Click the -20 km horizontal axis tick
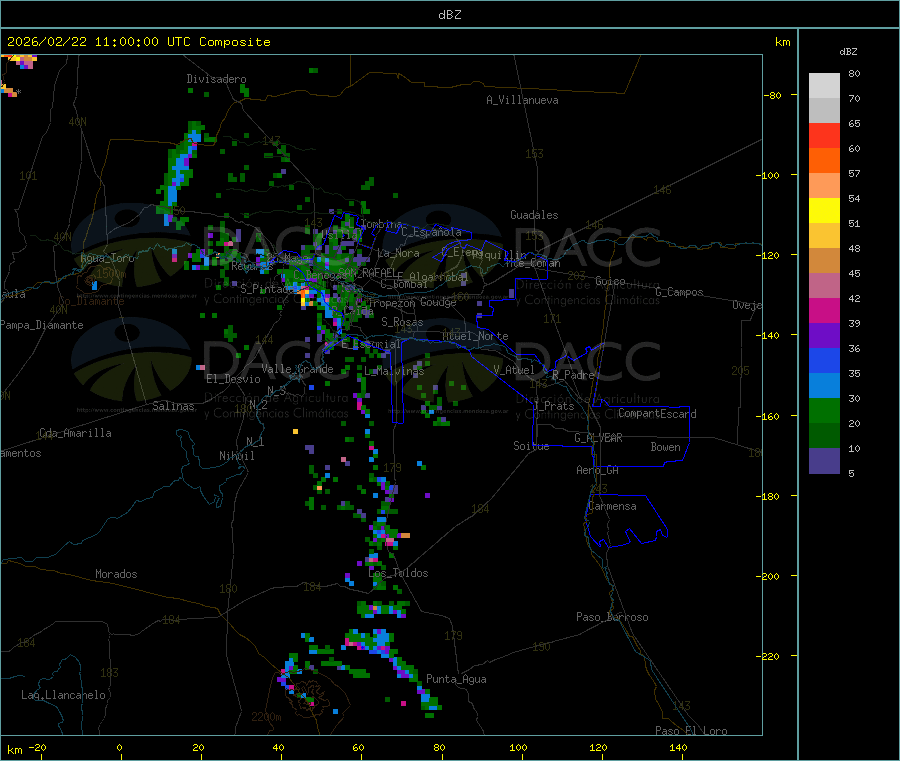This screenshot has width=900, height=761. [x=37, y=747]
